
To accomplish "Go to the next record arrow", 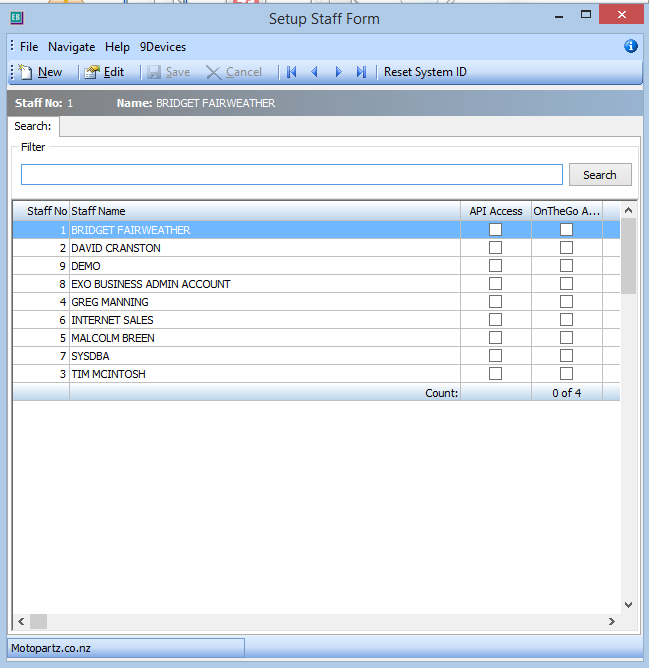I will [x=338, y=72].
